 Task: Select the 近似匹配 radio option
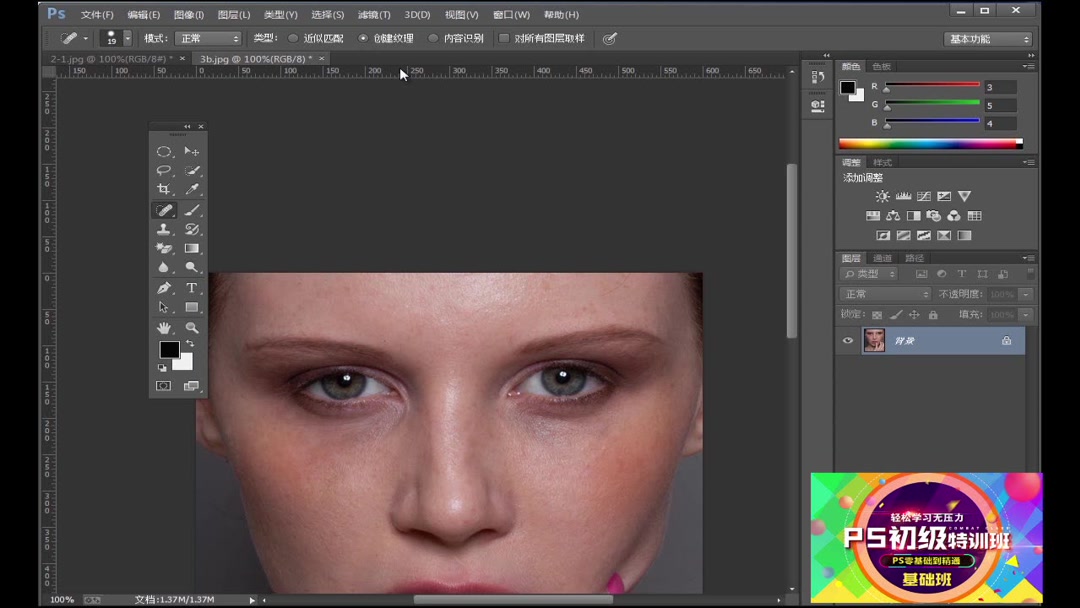tap(294, 38)
